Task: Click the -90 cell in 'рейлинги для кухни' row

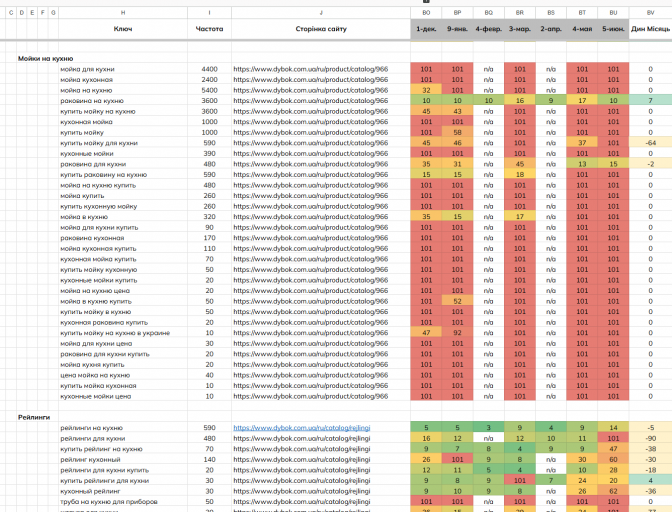Action: pos(650,438)
